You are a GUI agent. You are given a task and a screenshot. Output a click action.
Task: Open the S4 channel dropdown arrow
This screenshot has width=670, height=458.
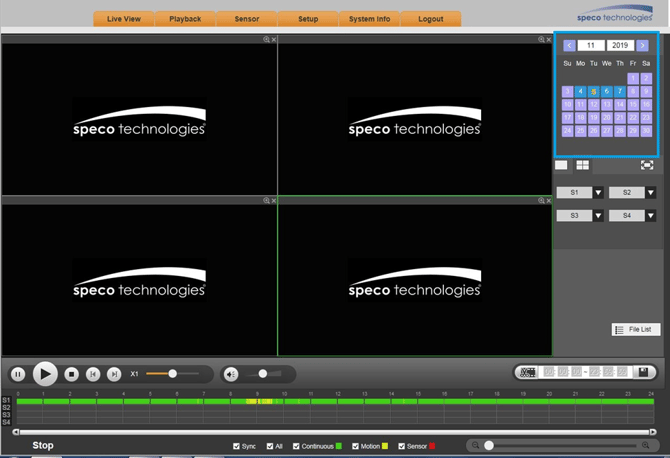pyautogui.click(x=650, y=216)
